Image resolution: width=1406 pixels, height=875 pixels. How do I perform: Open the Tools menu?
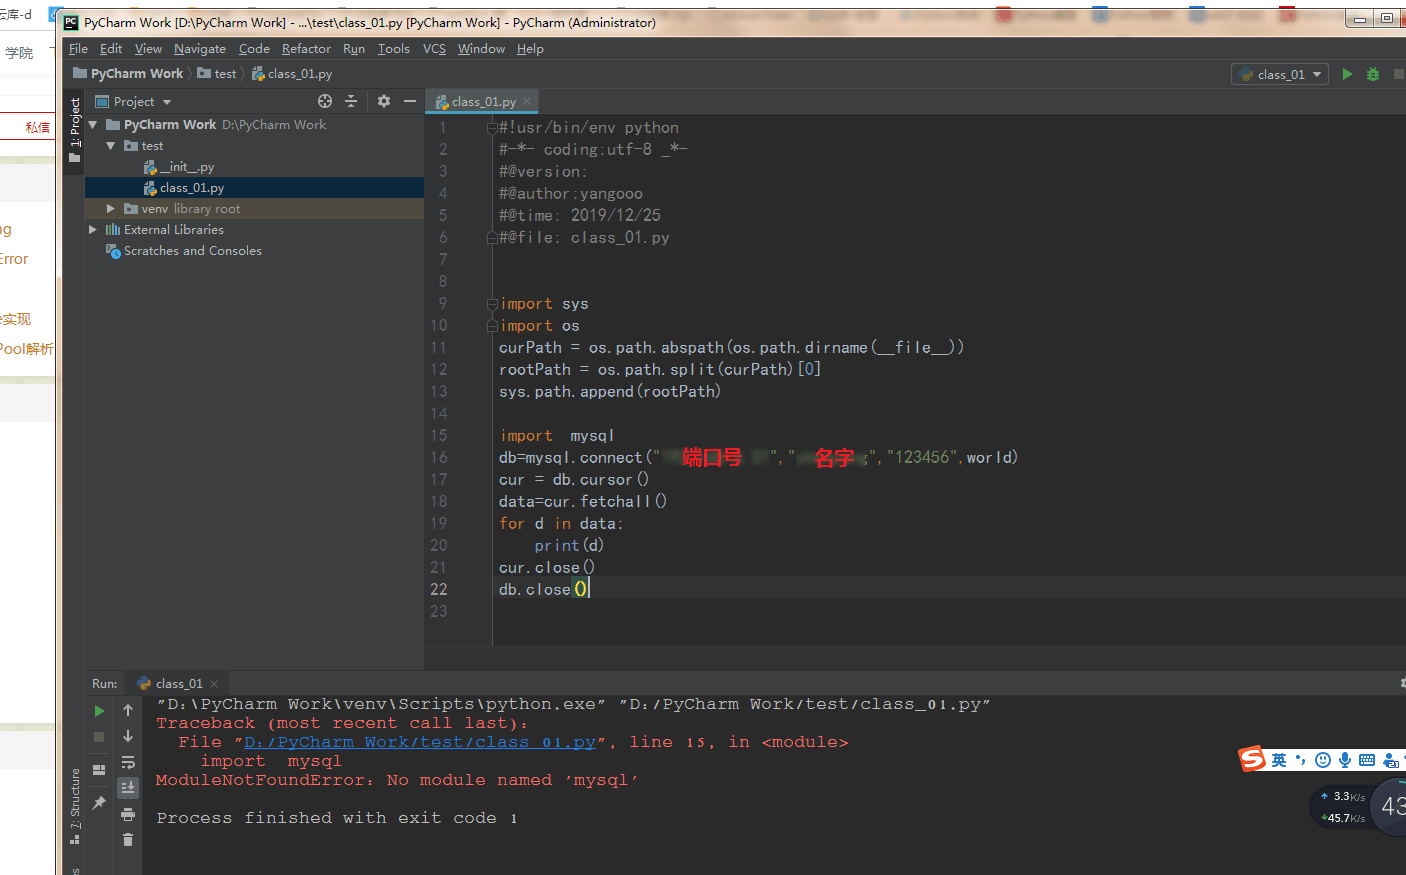pos(393,48)
